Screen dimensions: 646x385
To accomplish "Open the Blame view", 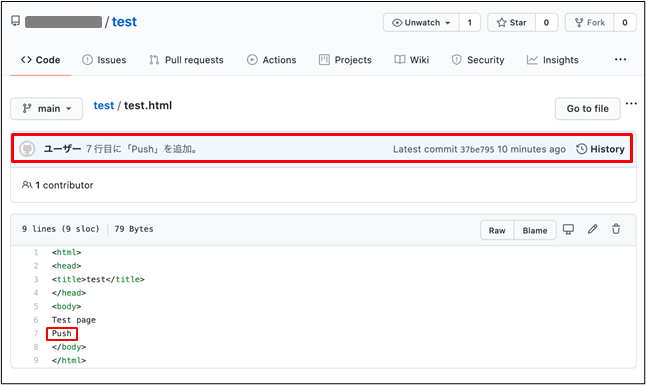I will [x=535, y=230].
